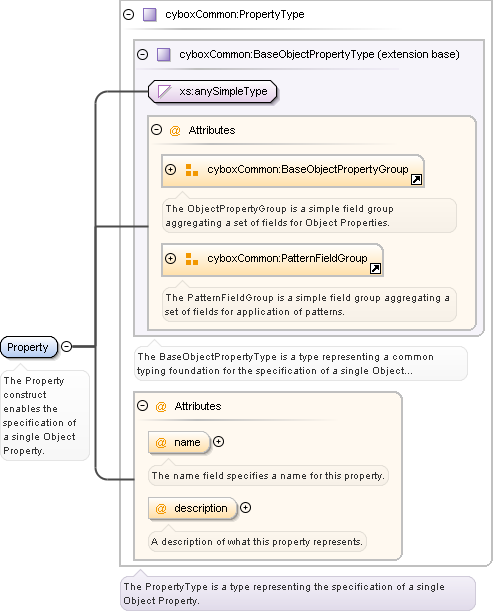Select the Property root element

[29, 347]
